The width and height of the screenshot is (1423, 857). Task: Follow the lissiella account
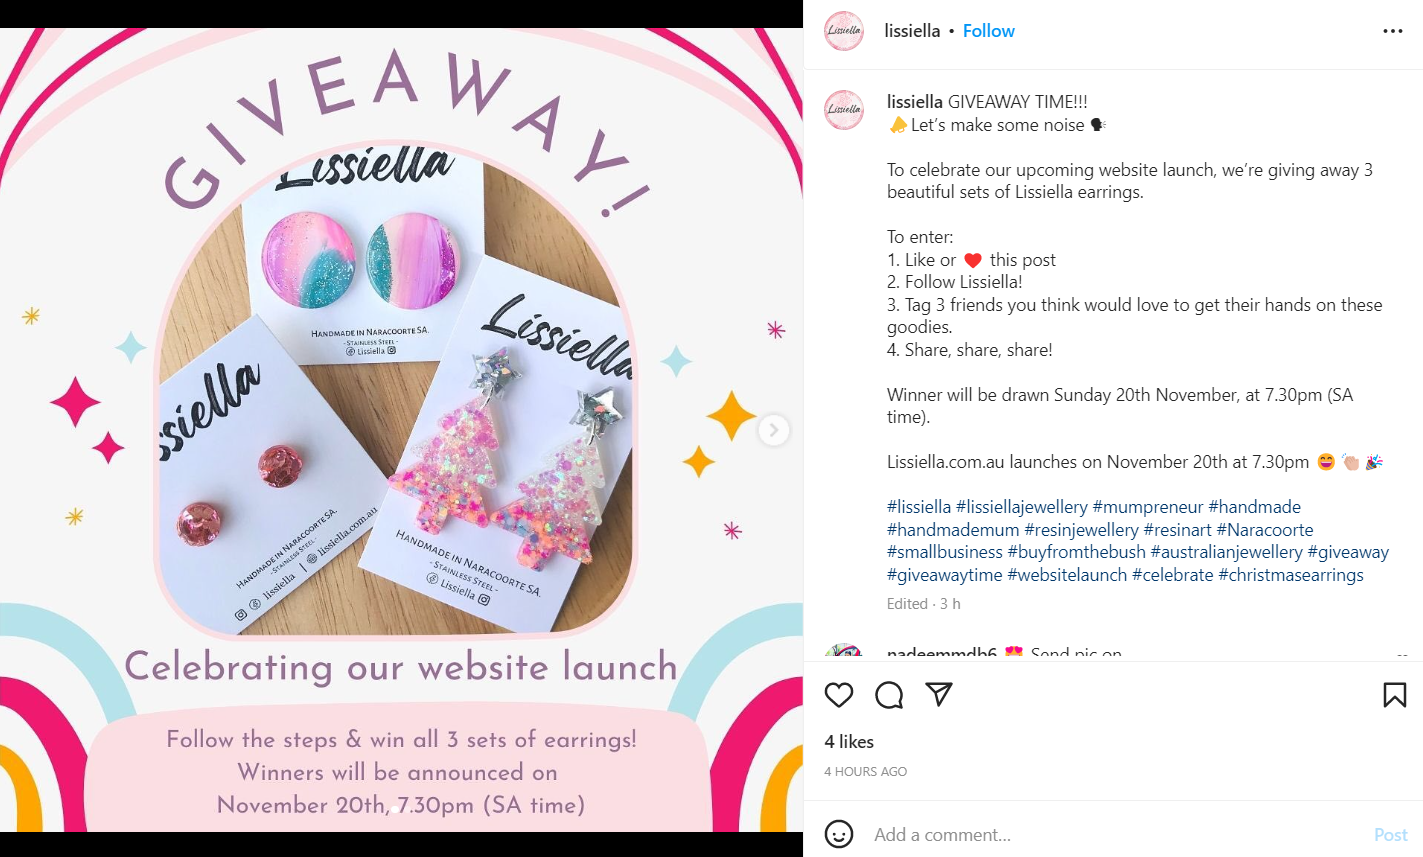988,31
